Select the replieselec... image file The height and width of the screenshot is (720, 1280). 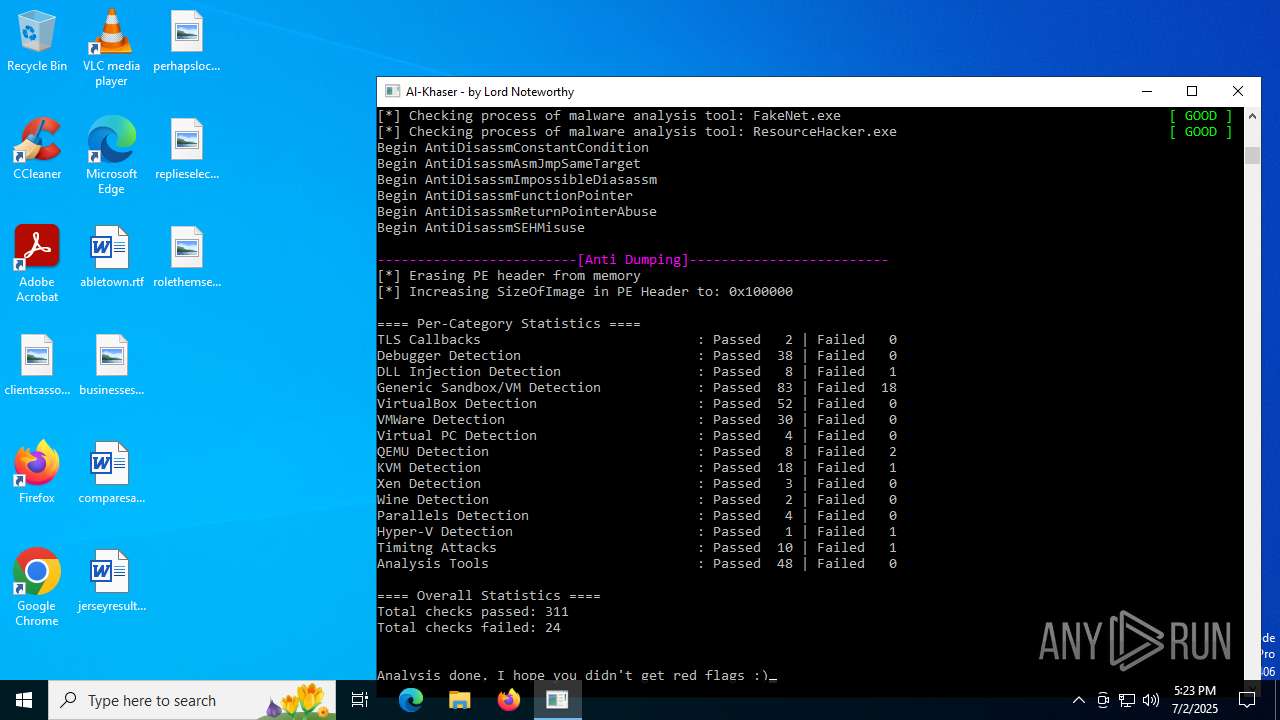pos(186,150)
